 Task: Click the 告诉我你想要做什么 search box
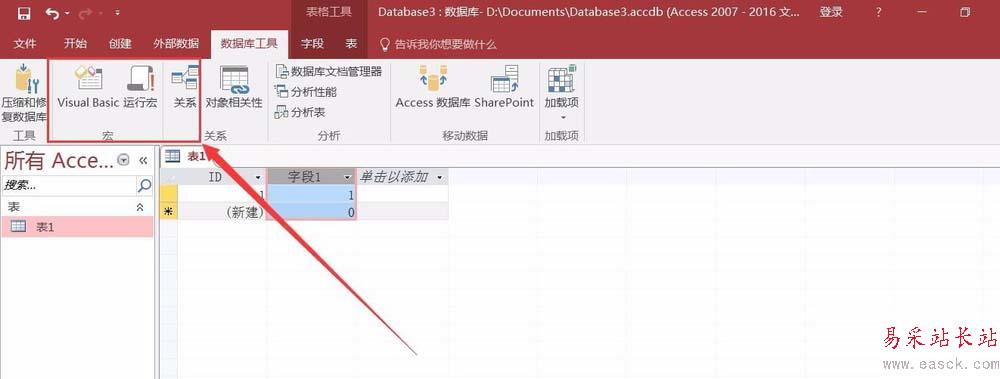click(x=438, y=44)
